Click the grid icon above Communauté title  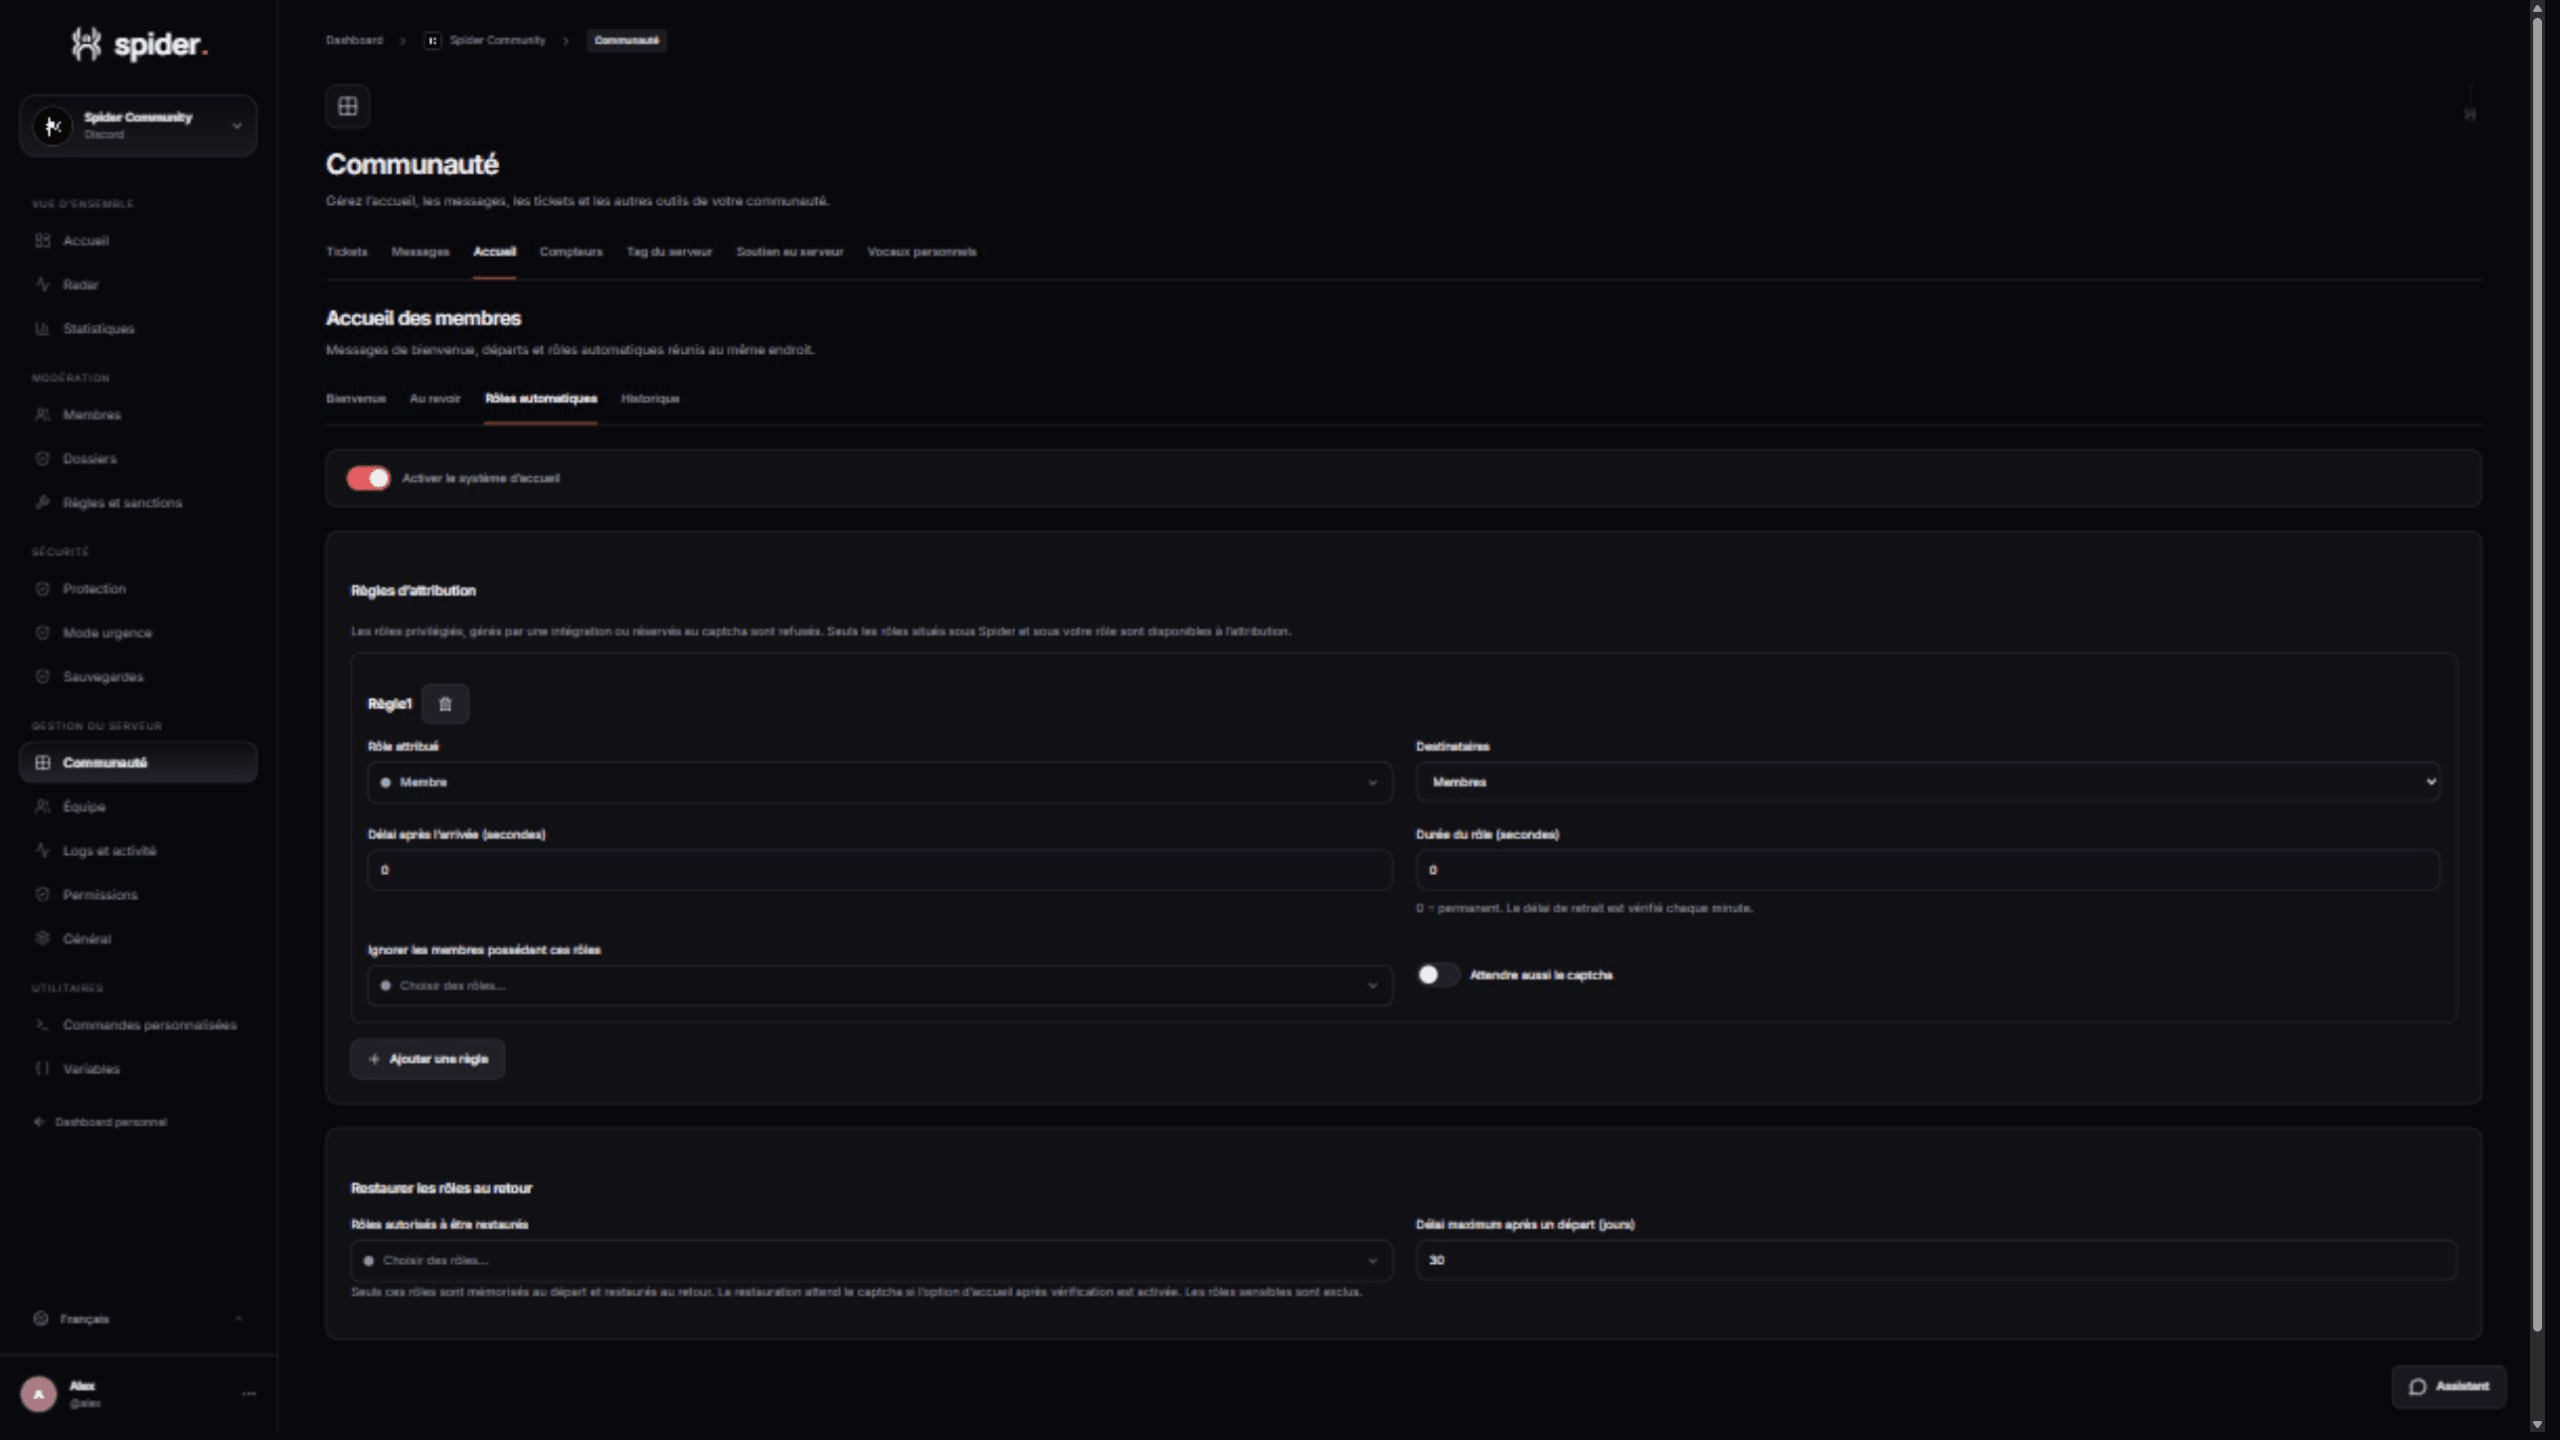tap(348, 106)
